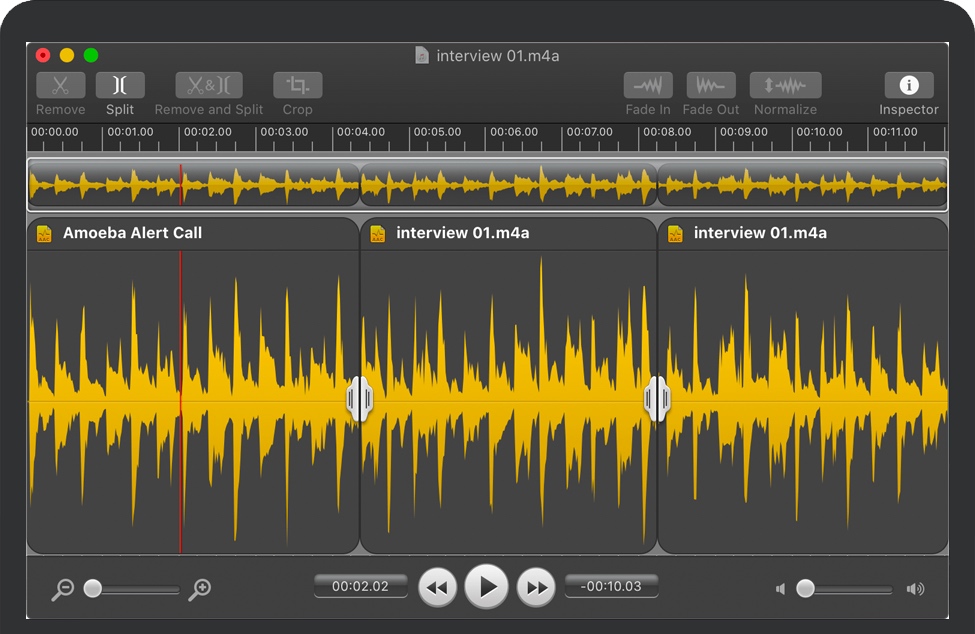
Task: Click the loud speaker volume icon
Action: tap(915, 589)
